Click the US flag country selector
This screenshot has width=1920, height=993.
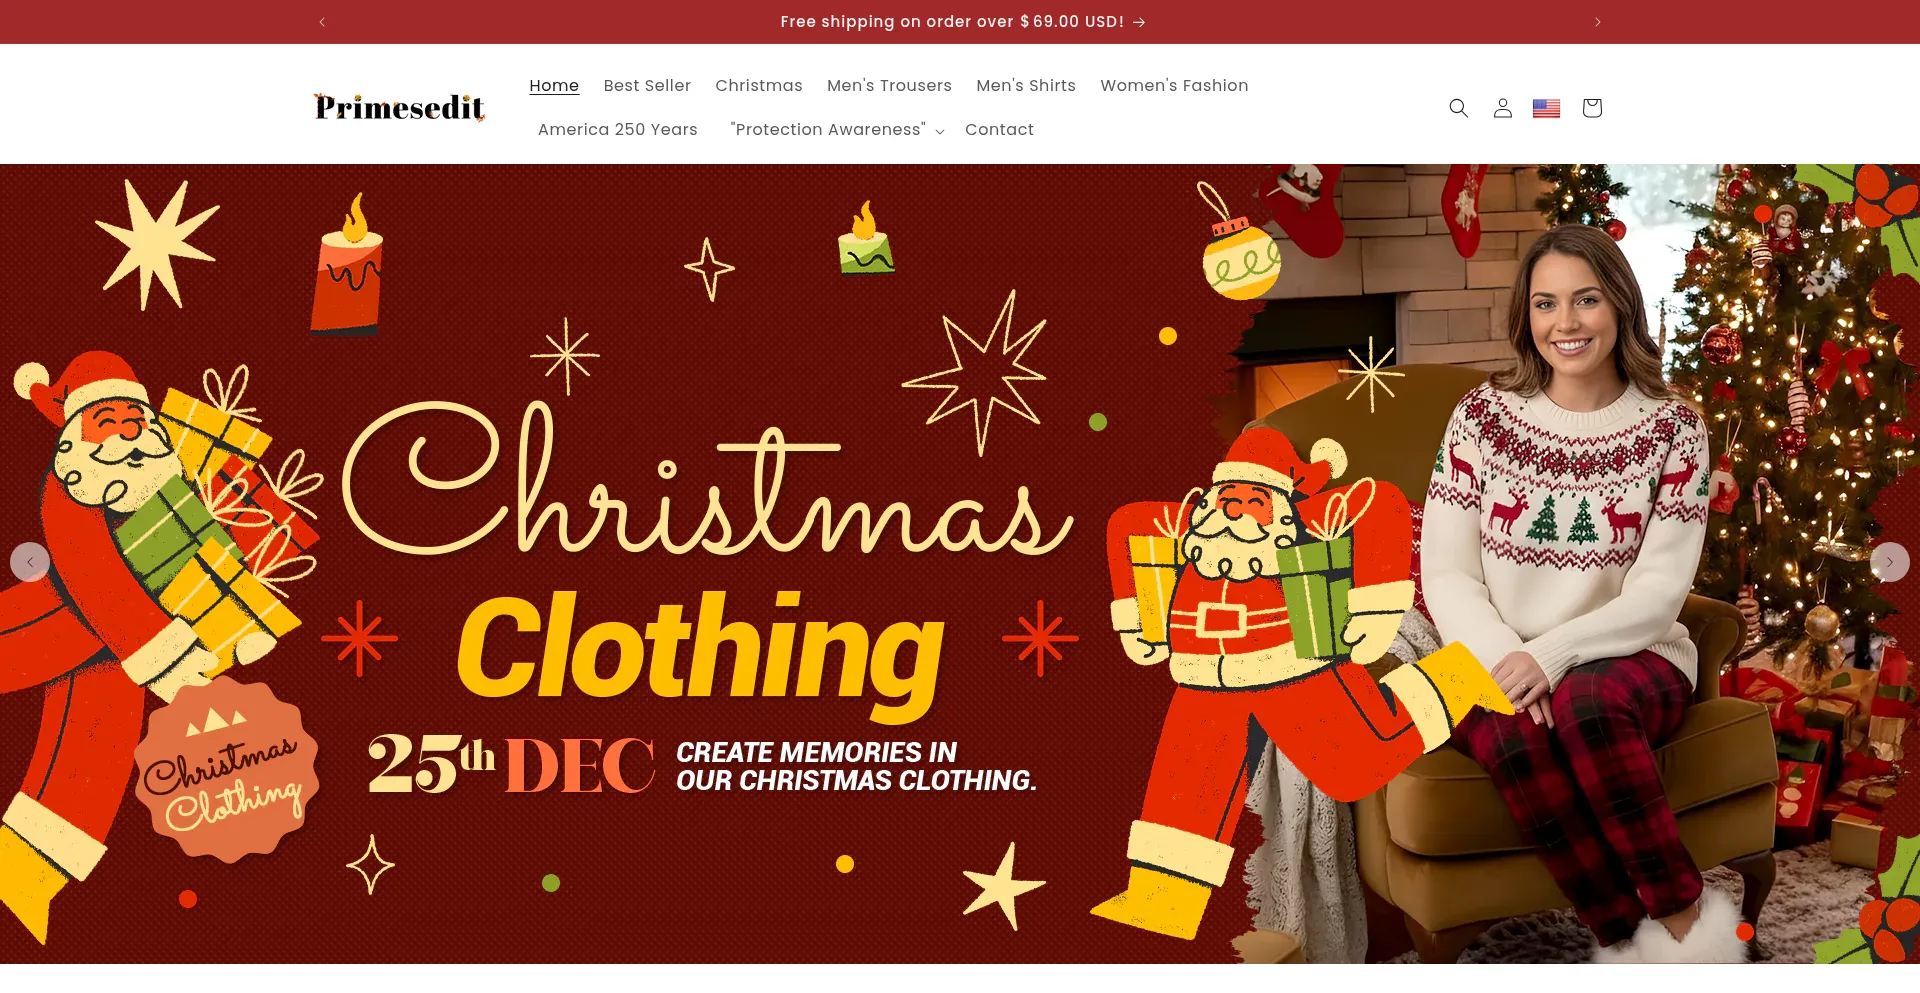(x=1546, y=108)
